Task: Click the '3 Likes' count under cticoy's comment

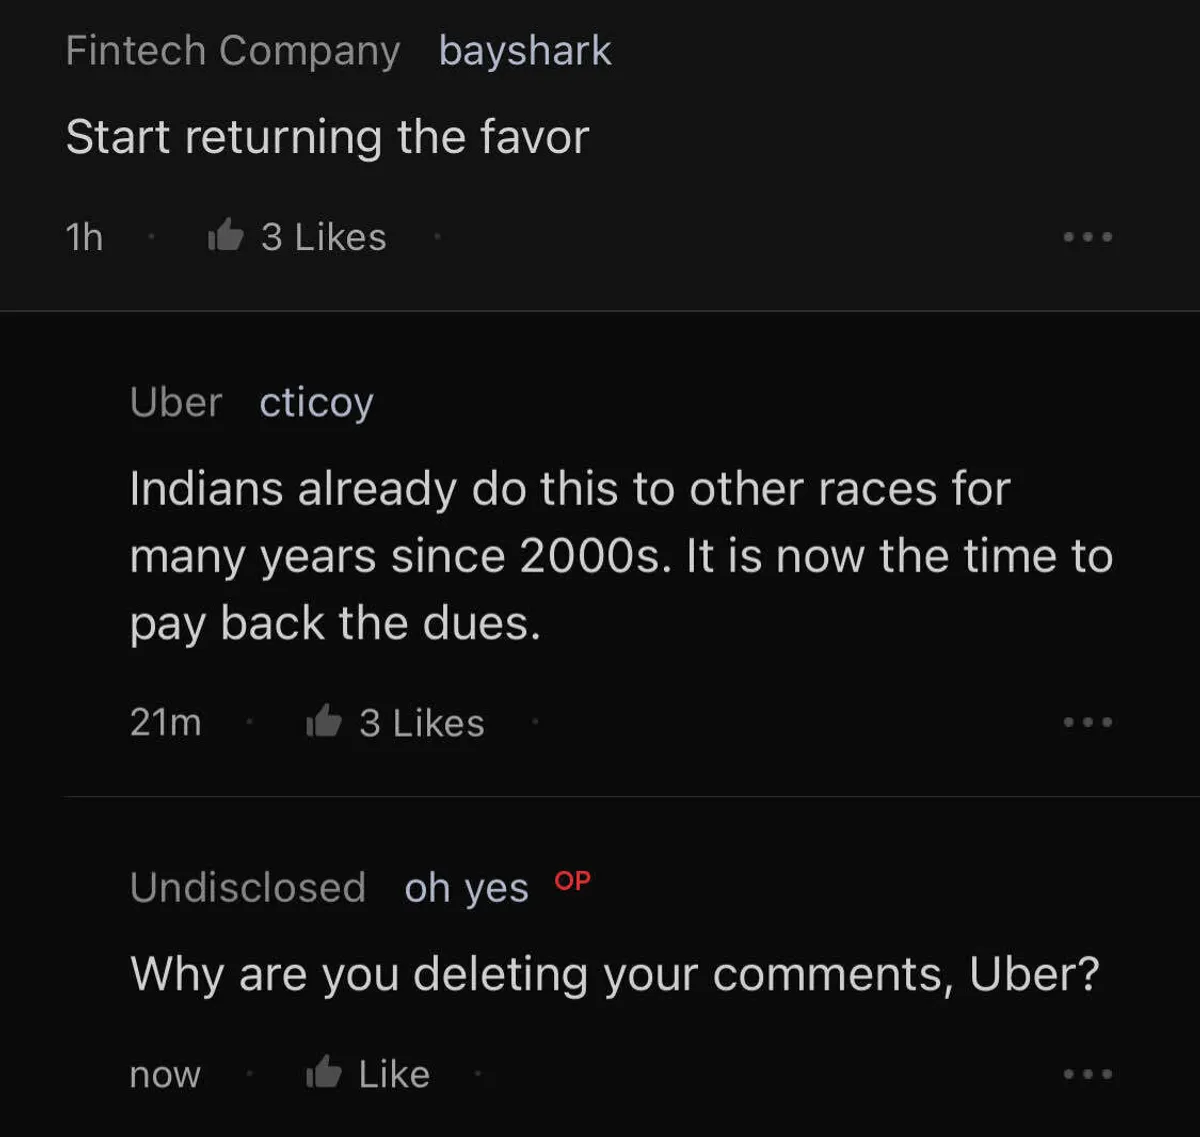Action: (421, 722)
